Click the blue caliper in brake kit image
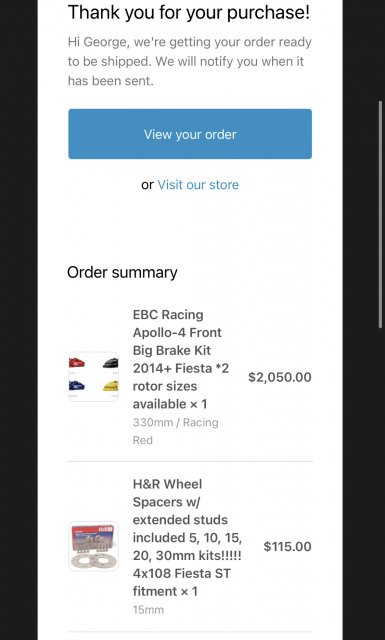Viewport: 385px width, 640px height. tap(77, 386)
